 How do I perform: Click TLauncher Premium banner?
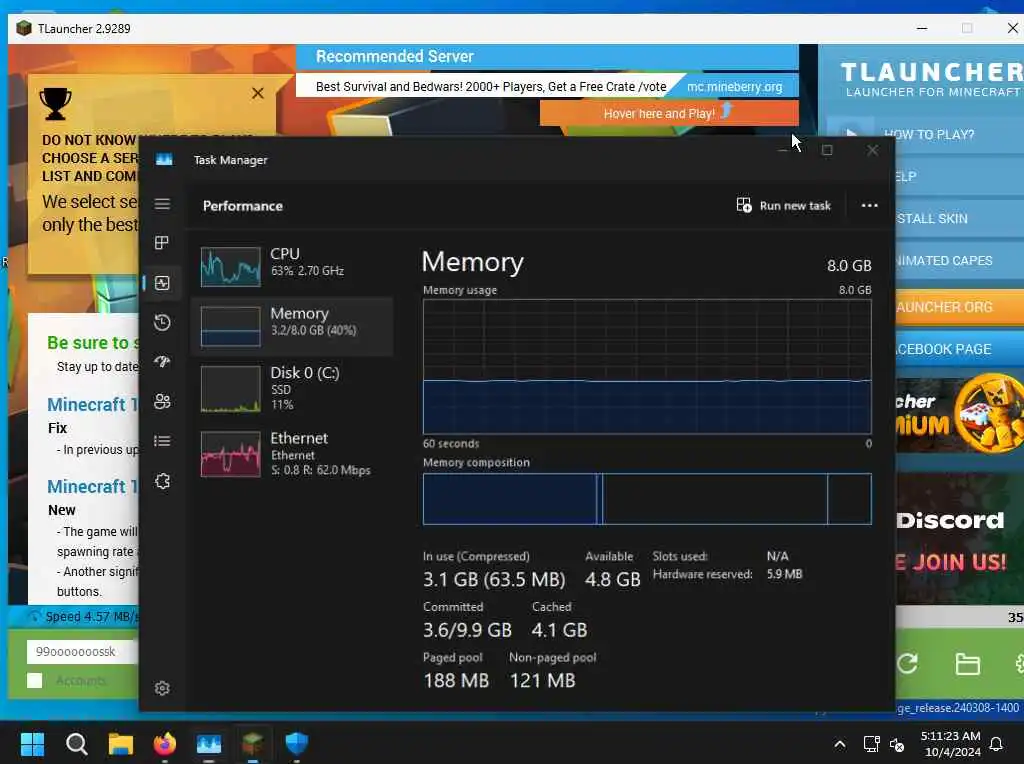click(x=959, y=414)
